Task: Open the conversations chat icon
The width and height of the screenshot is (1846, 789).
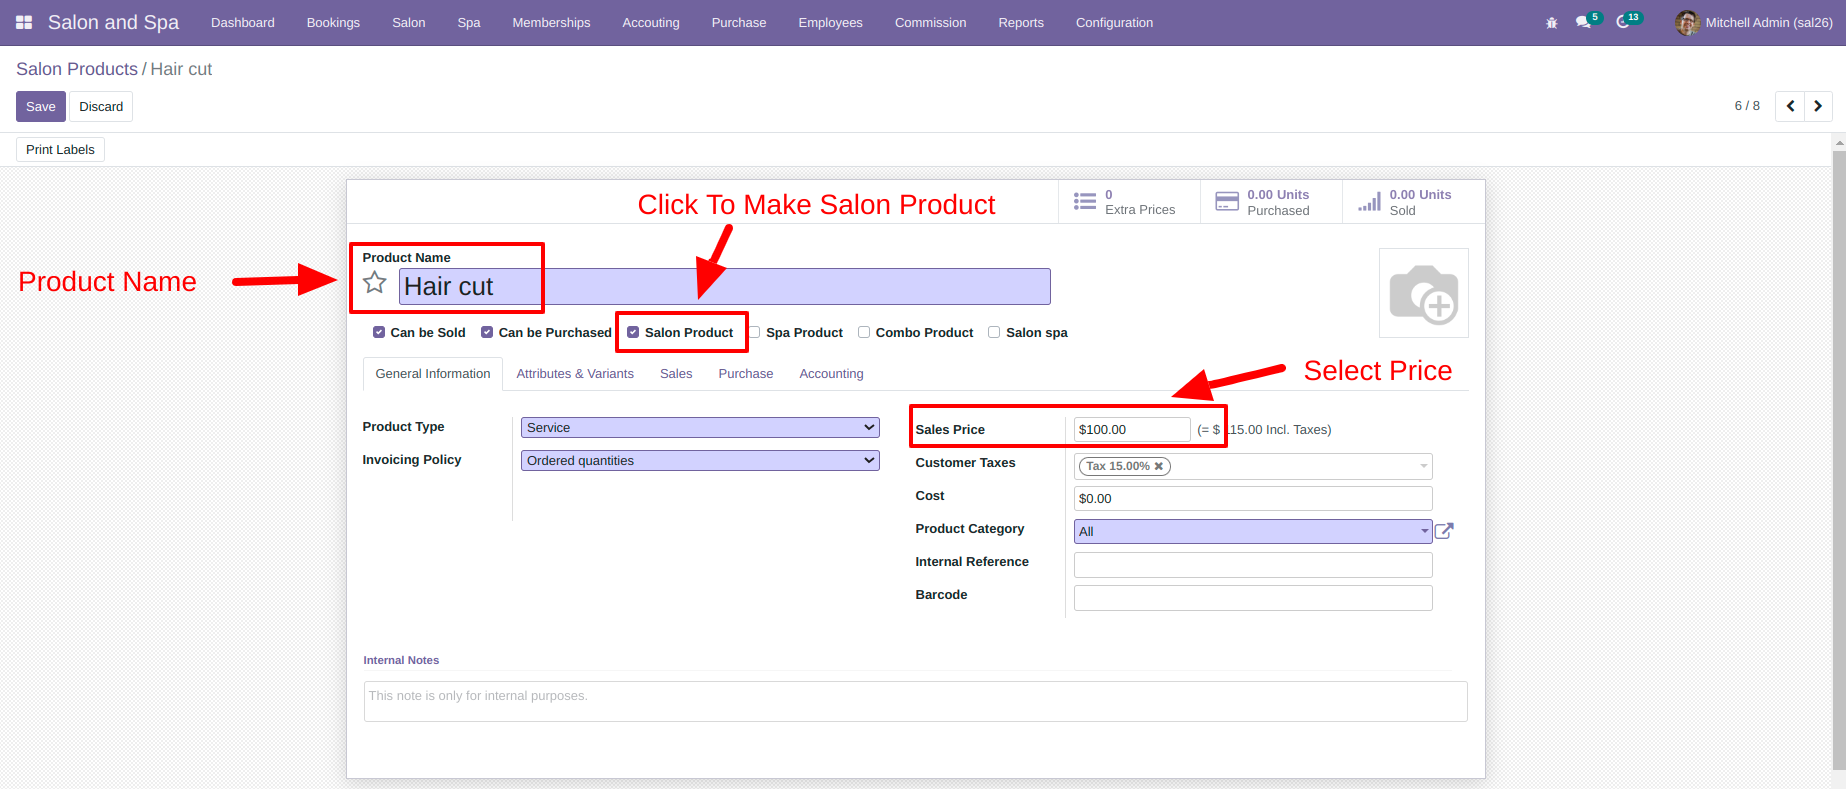Action: (1584, 22)
